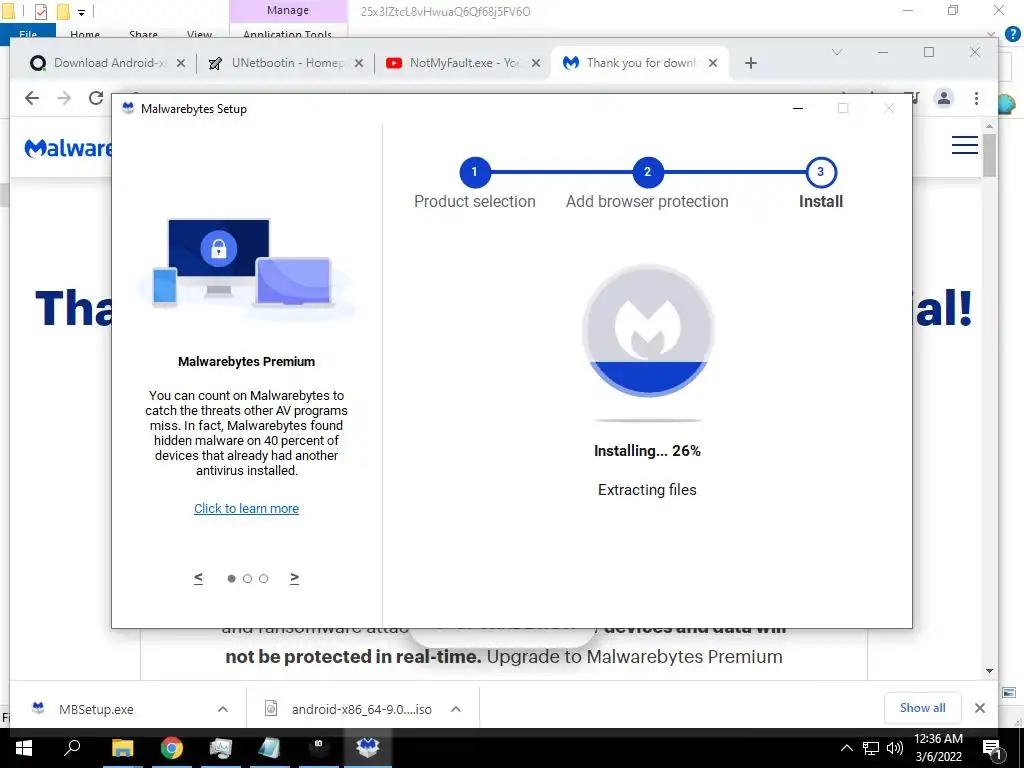1024x768 pixels.
Task: Click Malwarebytes setup taskbar icon
Action: [368, 748]
